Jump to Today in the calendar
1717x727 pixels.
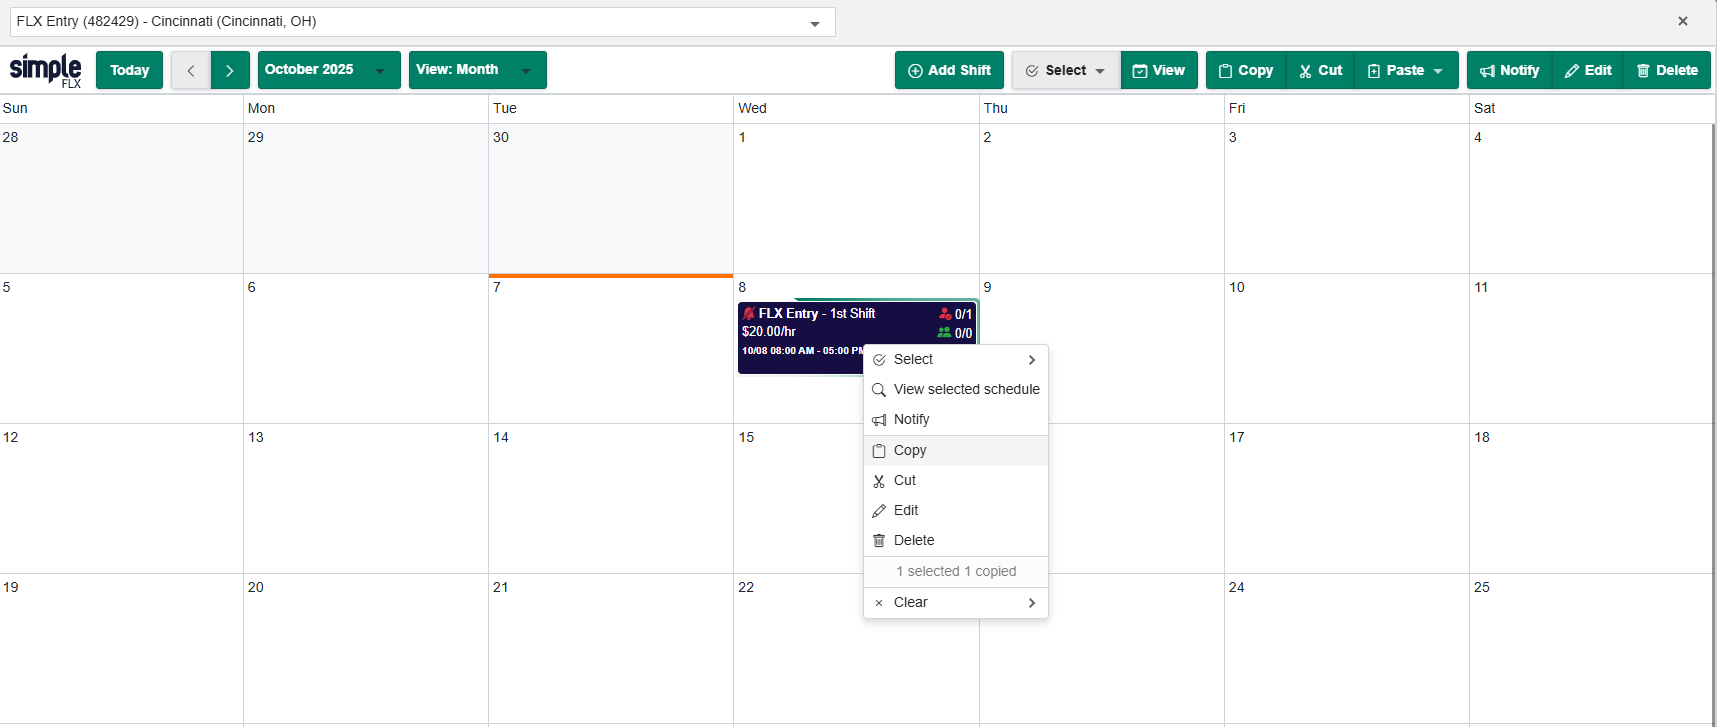[x=129, y=70]
